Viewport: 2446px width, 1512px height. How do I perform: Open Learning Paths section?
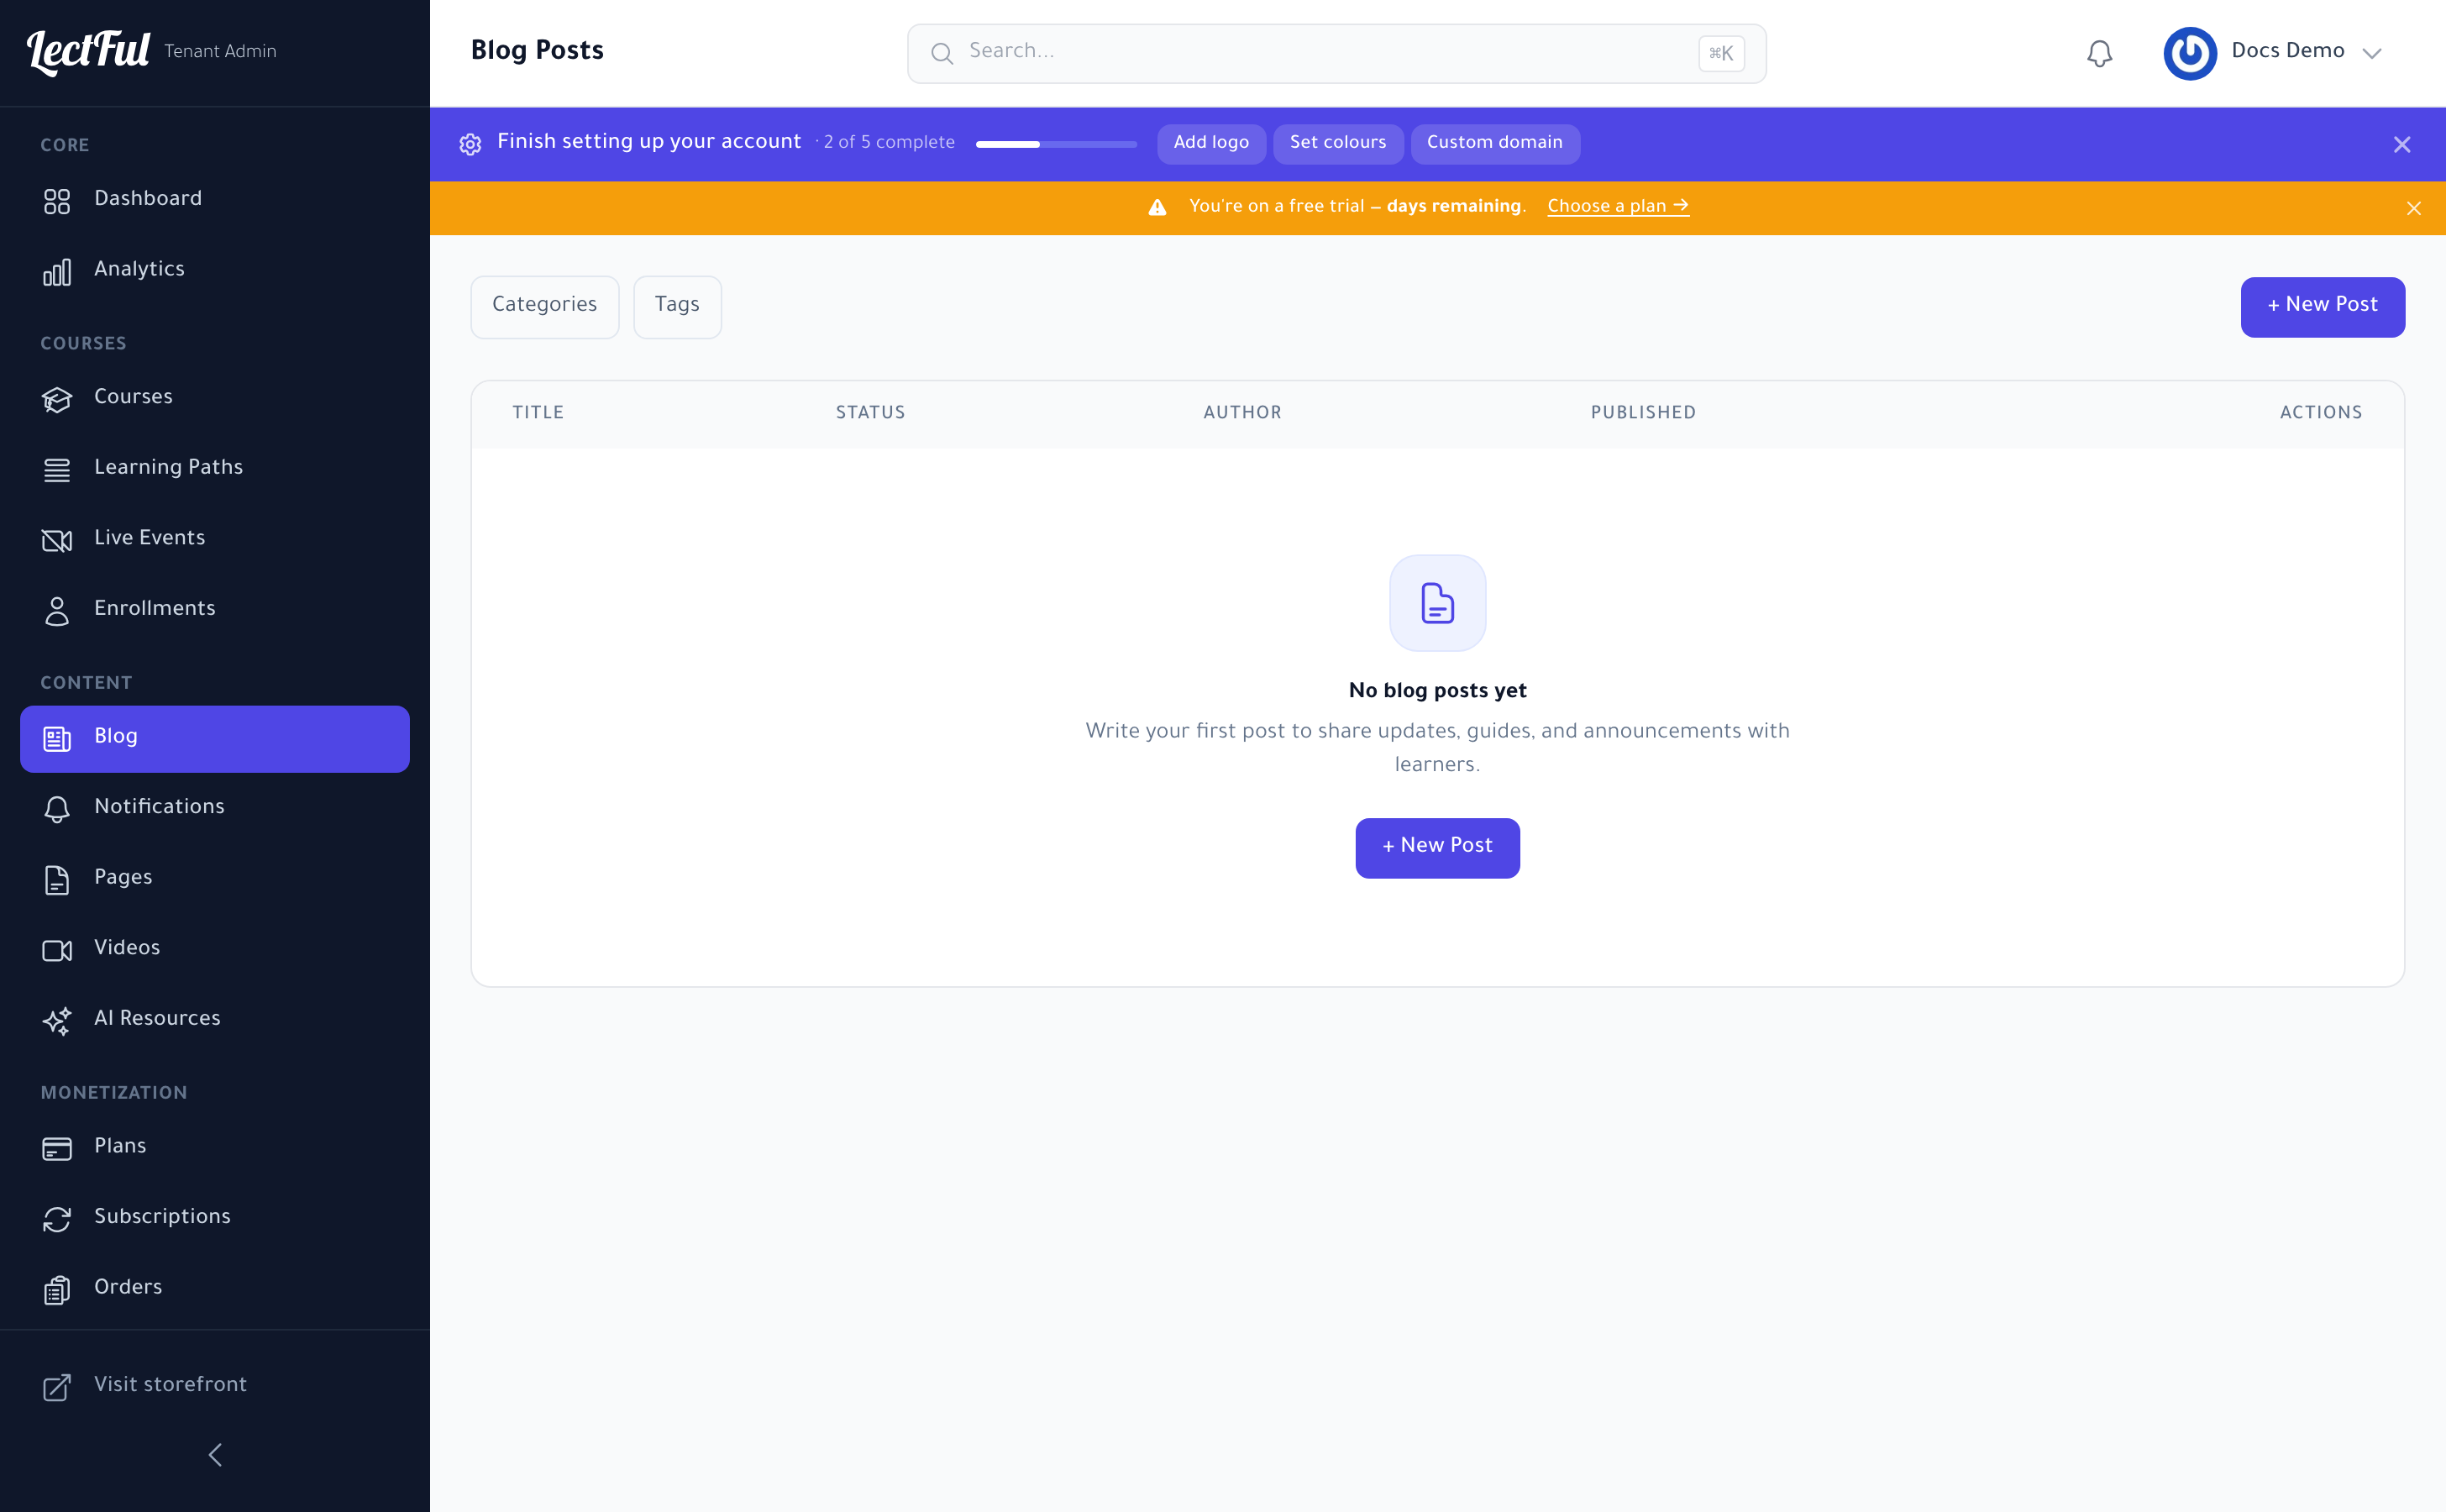(215, 470)
